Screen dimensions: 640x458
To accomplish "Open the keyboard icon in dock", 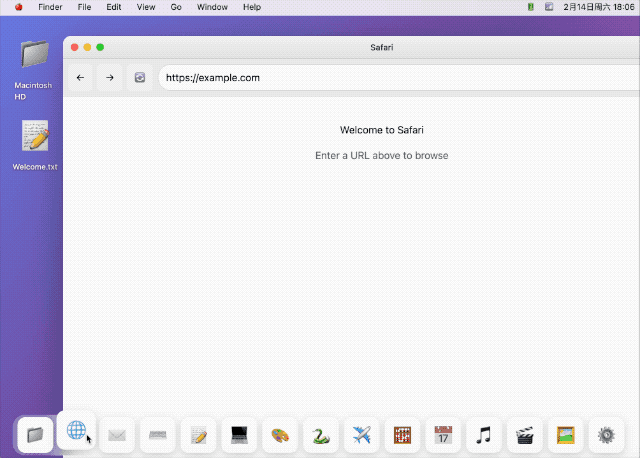I will pyautogui.click(x=158, y=435).
